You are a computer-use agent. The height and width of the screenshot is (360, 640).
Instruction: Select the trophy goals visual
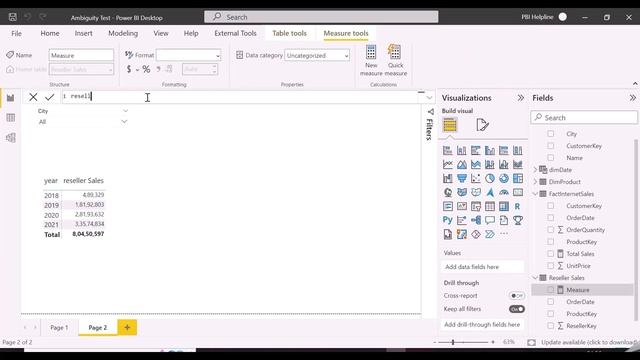coord(518,220)
